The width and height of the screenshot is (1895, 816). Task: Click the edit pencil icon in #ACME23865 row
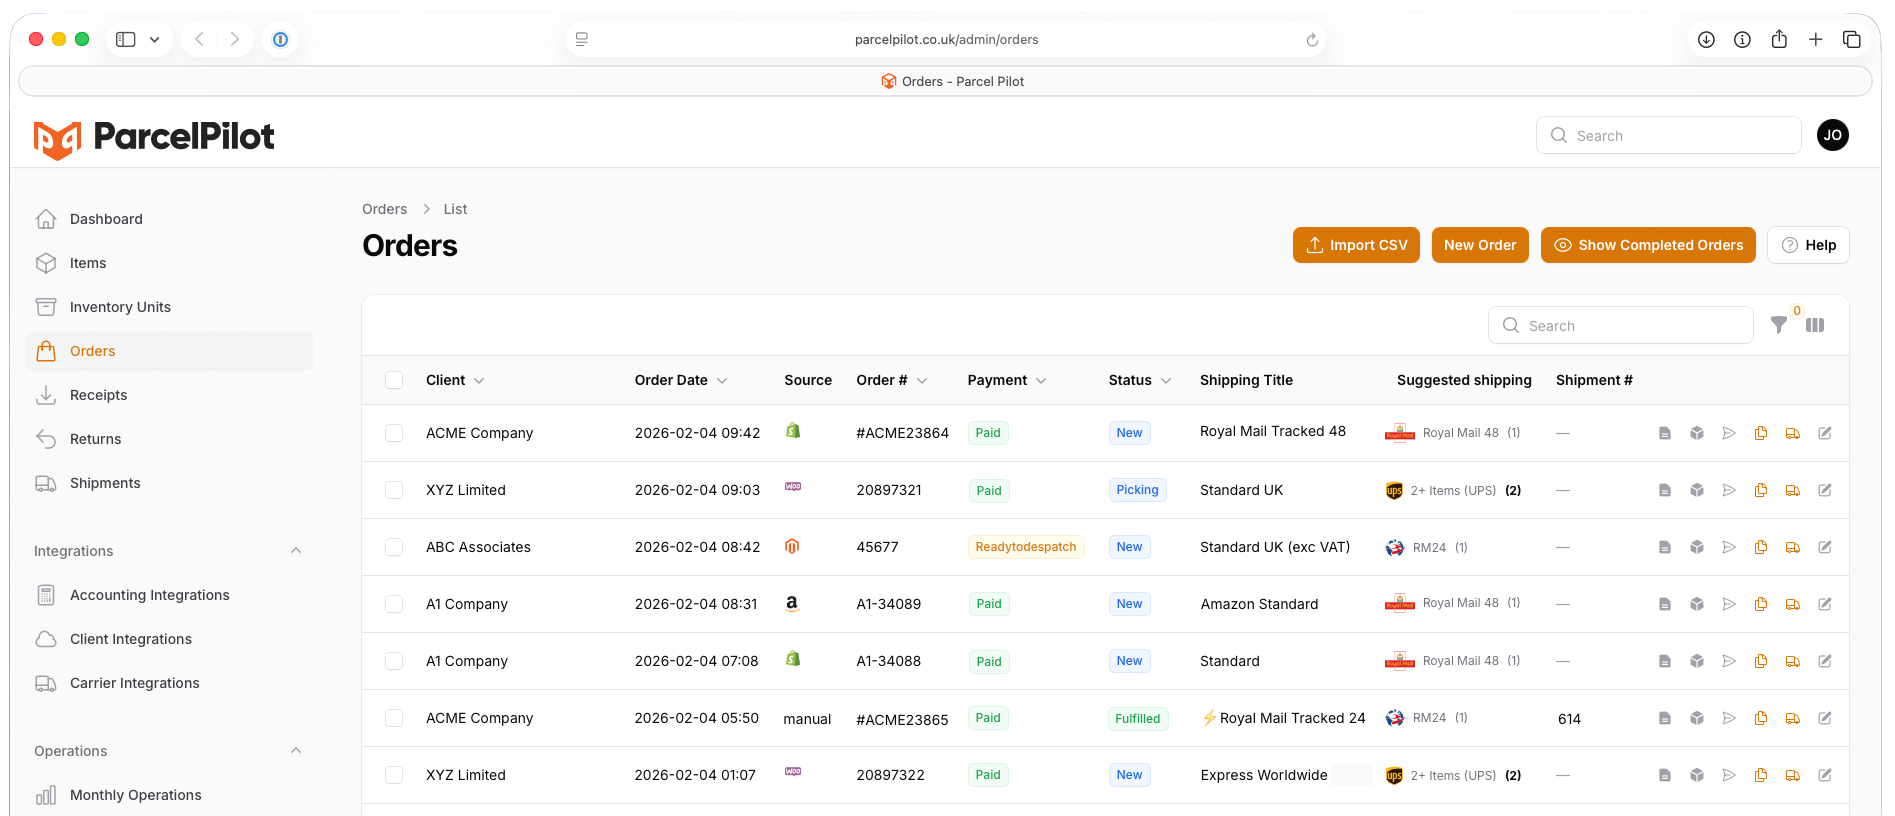pyautogui.click(x=1825, y=718)
